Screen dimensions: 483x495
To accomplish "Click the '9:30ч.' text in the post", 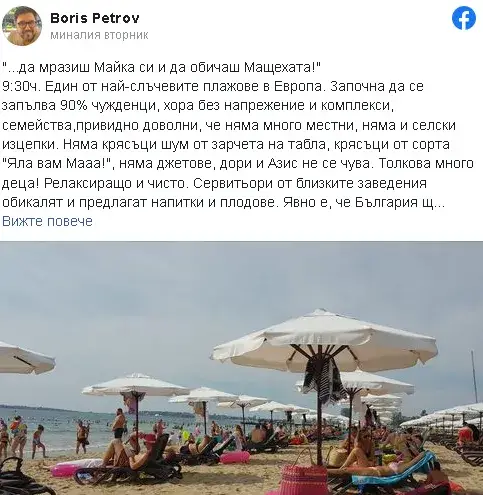I will (x=21, y=86).
